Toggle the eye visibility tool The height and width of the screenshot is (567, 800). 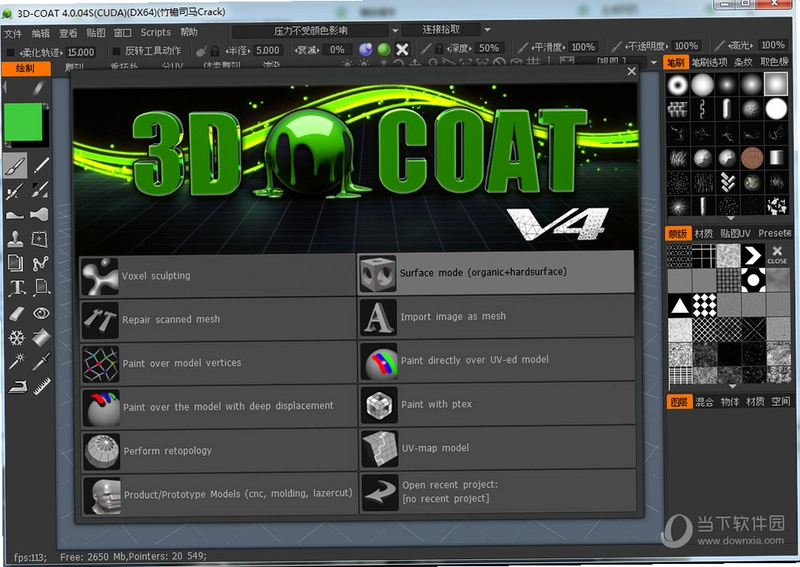click(41, 313)
